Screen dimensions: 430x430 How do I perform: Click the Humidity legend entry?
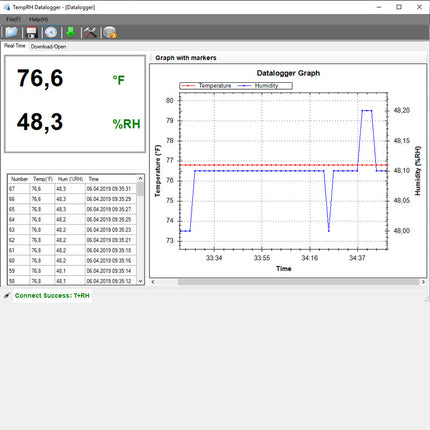(x=258, y=86)
